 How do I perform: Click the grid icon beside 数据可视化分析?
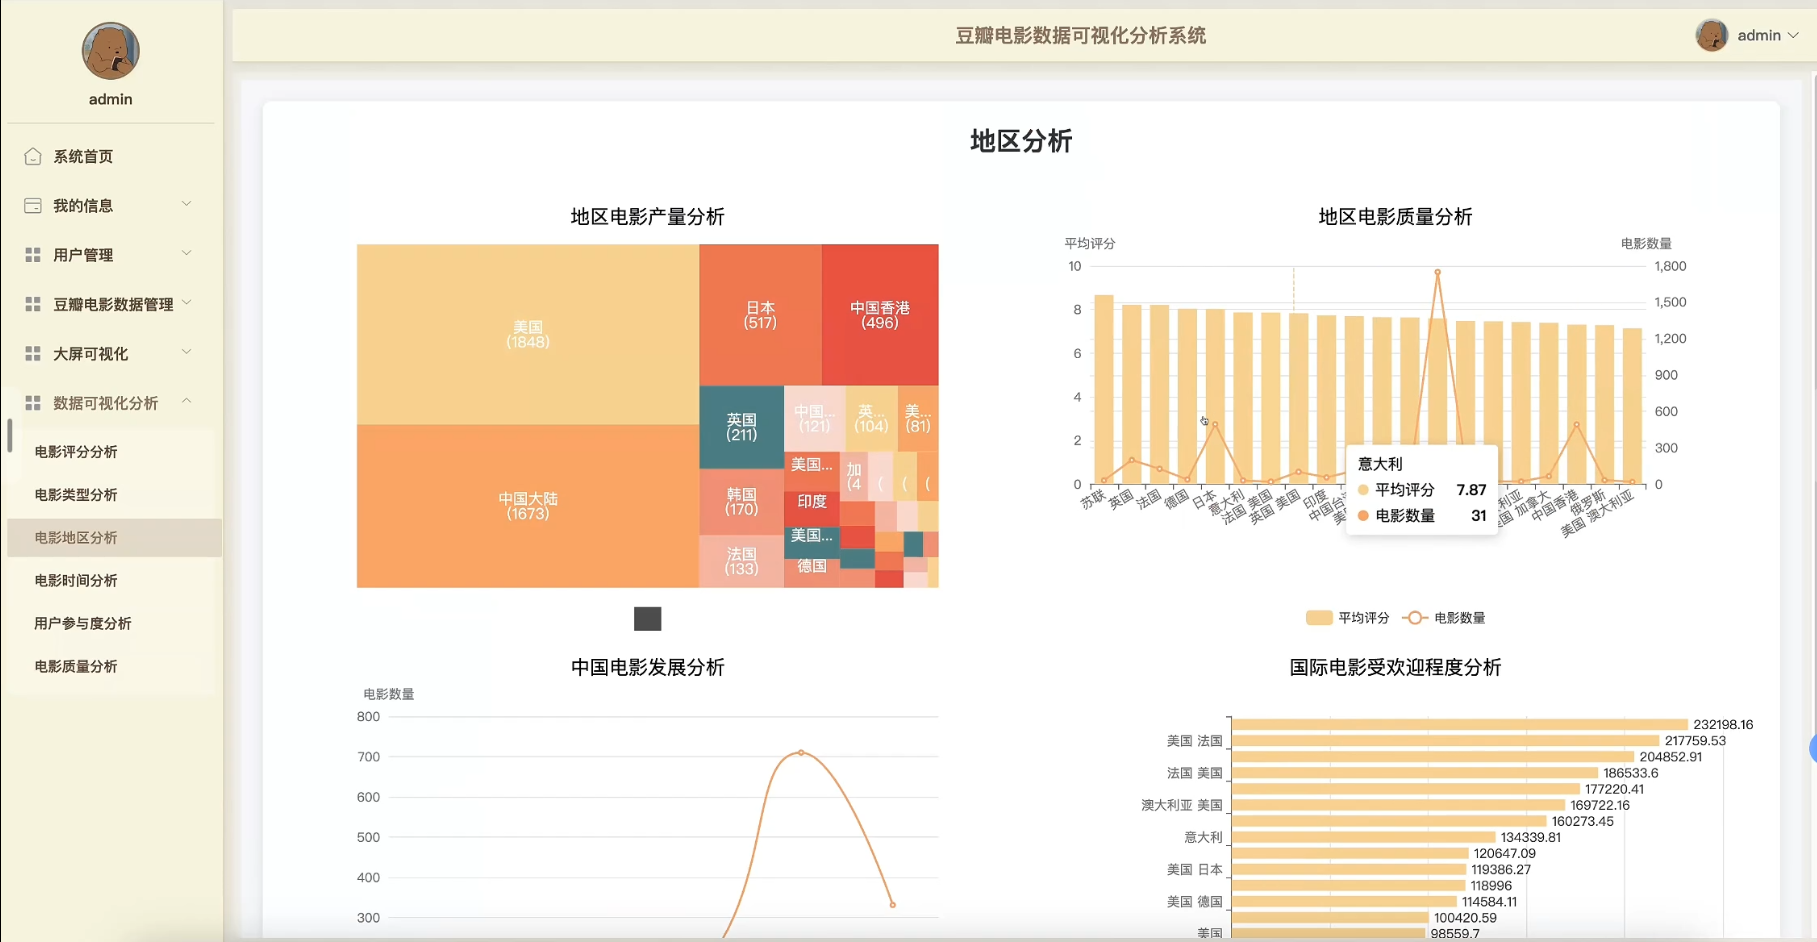click(33, 403)
